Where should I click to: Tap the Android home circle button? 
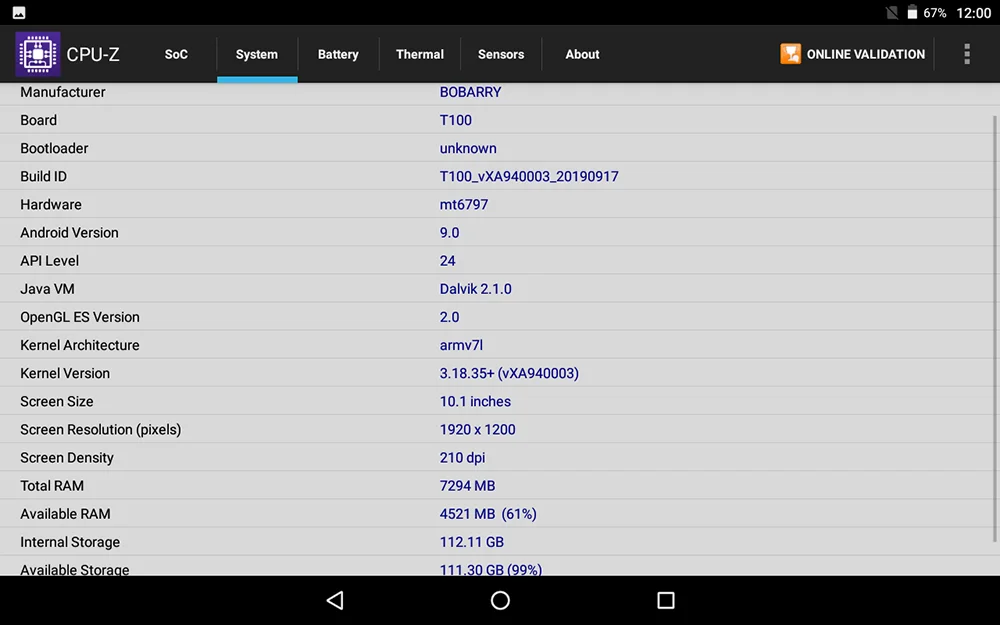pyautogui.click(x=500, y=600)
